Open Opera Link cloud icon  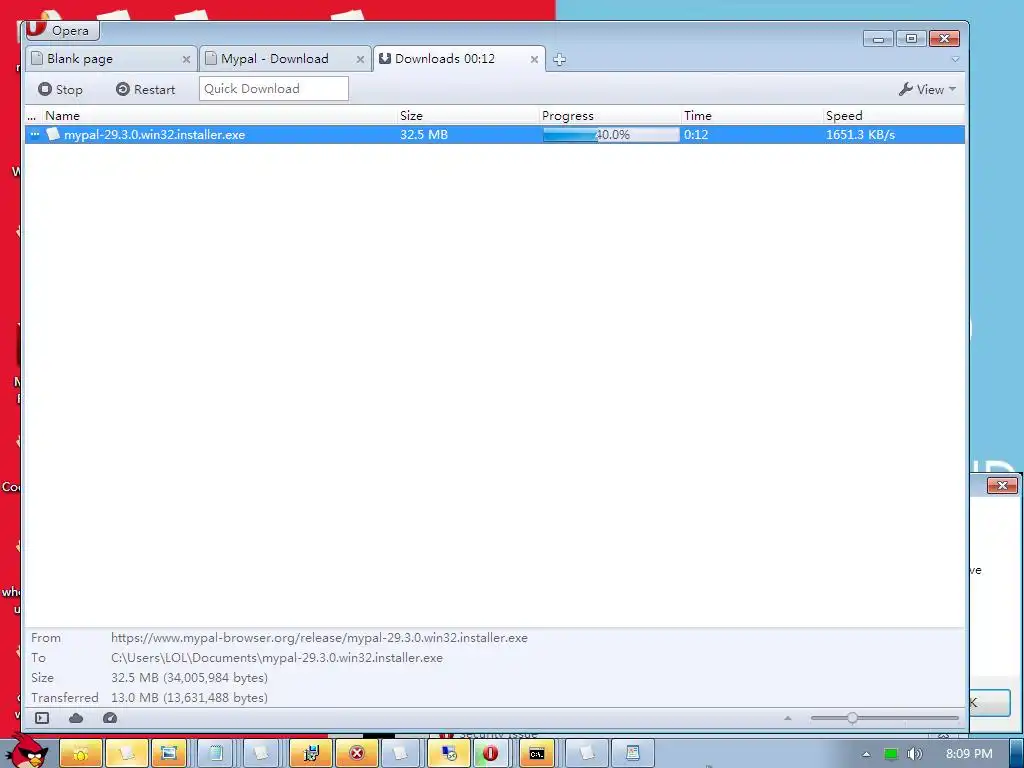(x=76, y=718)
